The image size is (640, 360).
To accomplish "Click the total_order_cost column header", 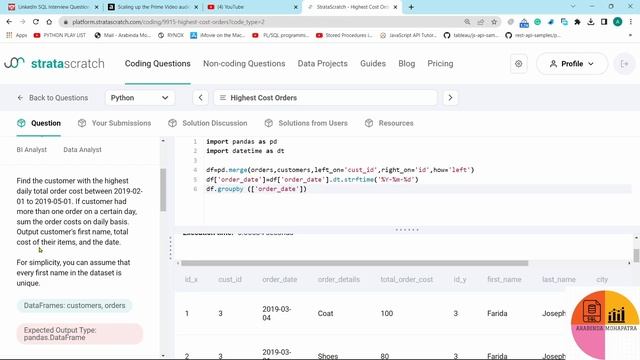I will click(407, 279).
